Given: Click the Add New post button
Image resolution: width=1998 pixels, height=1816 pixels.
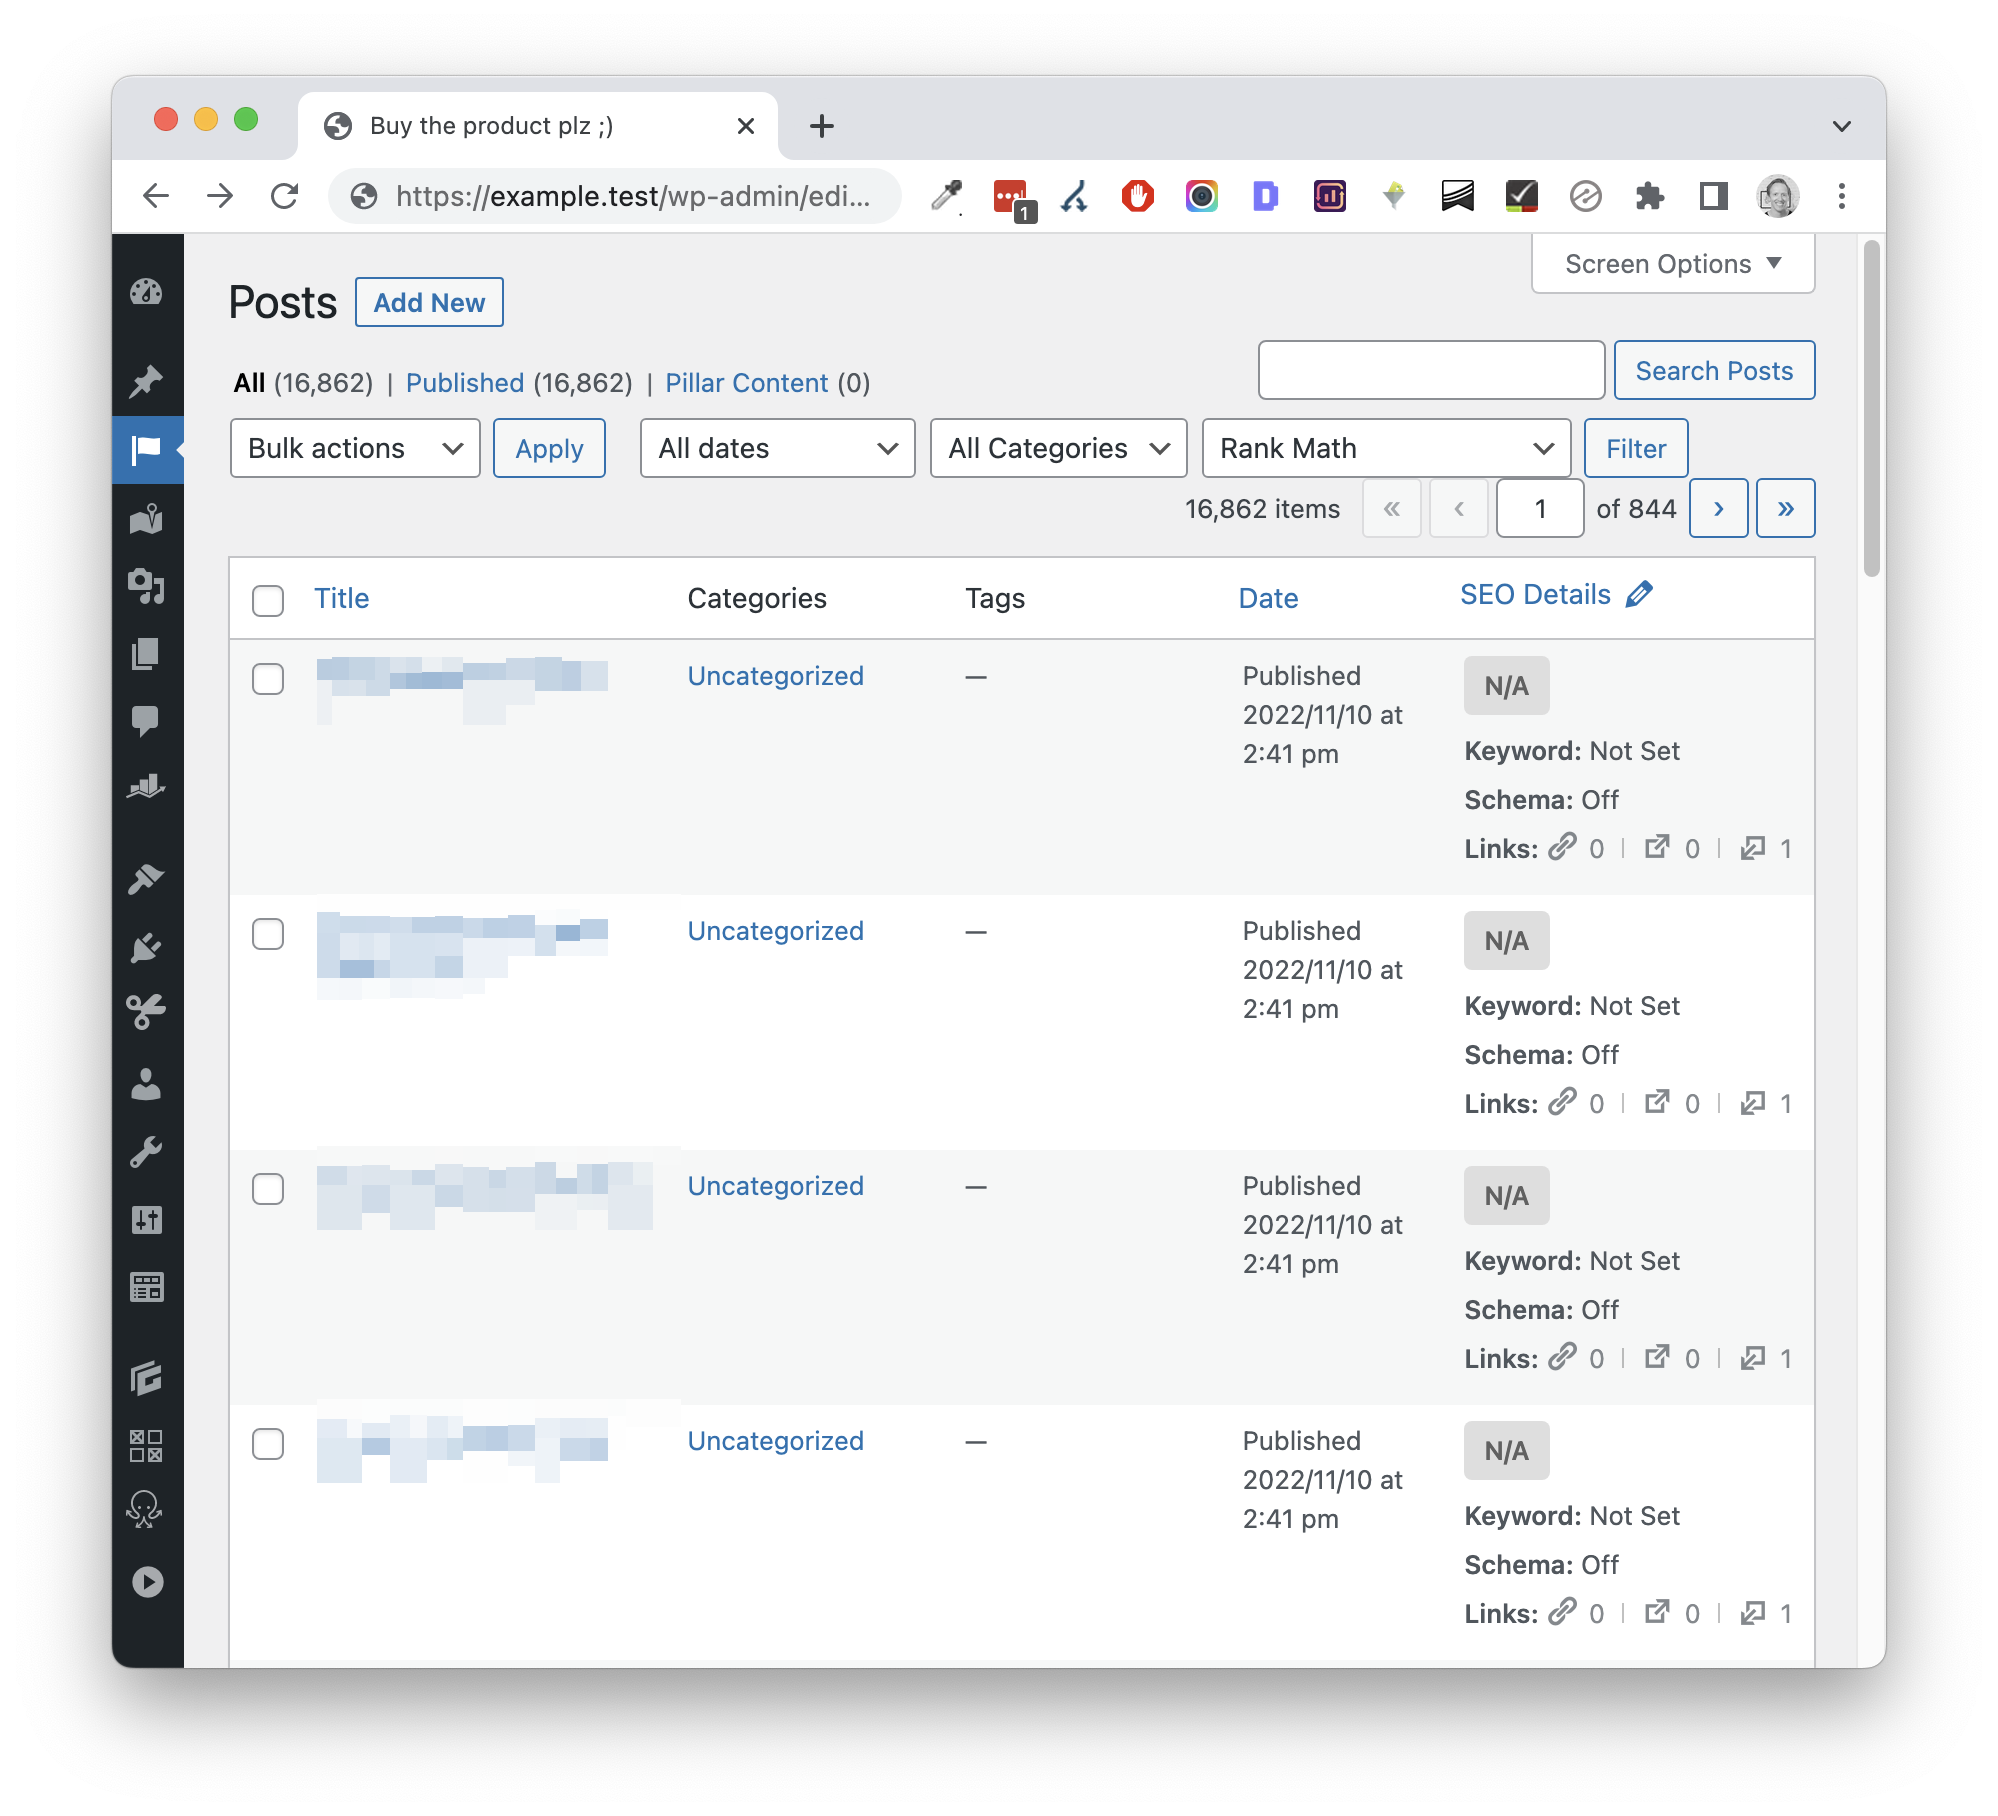Looking at the screenshot, I should [428, 299].
